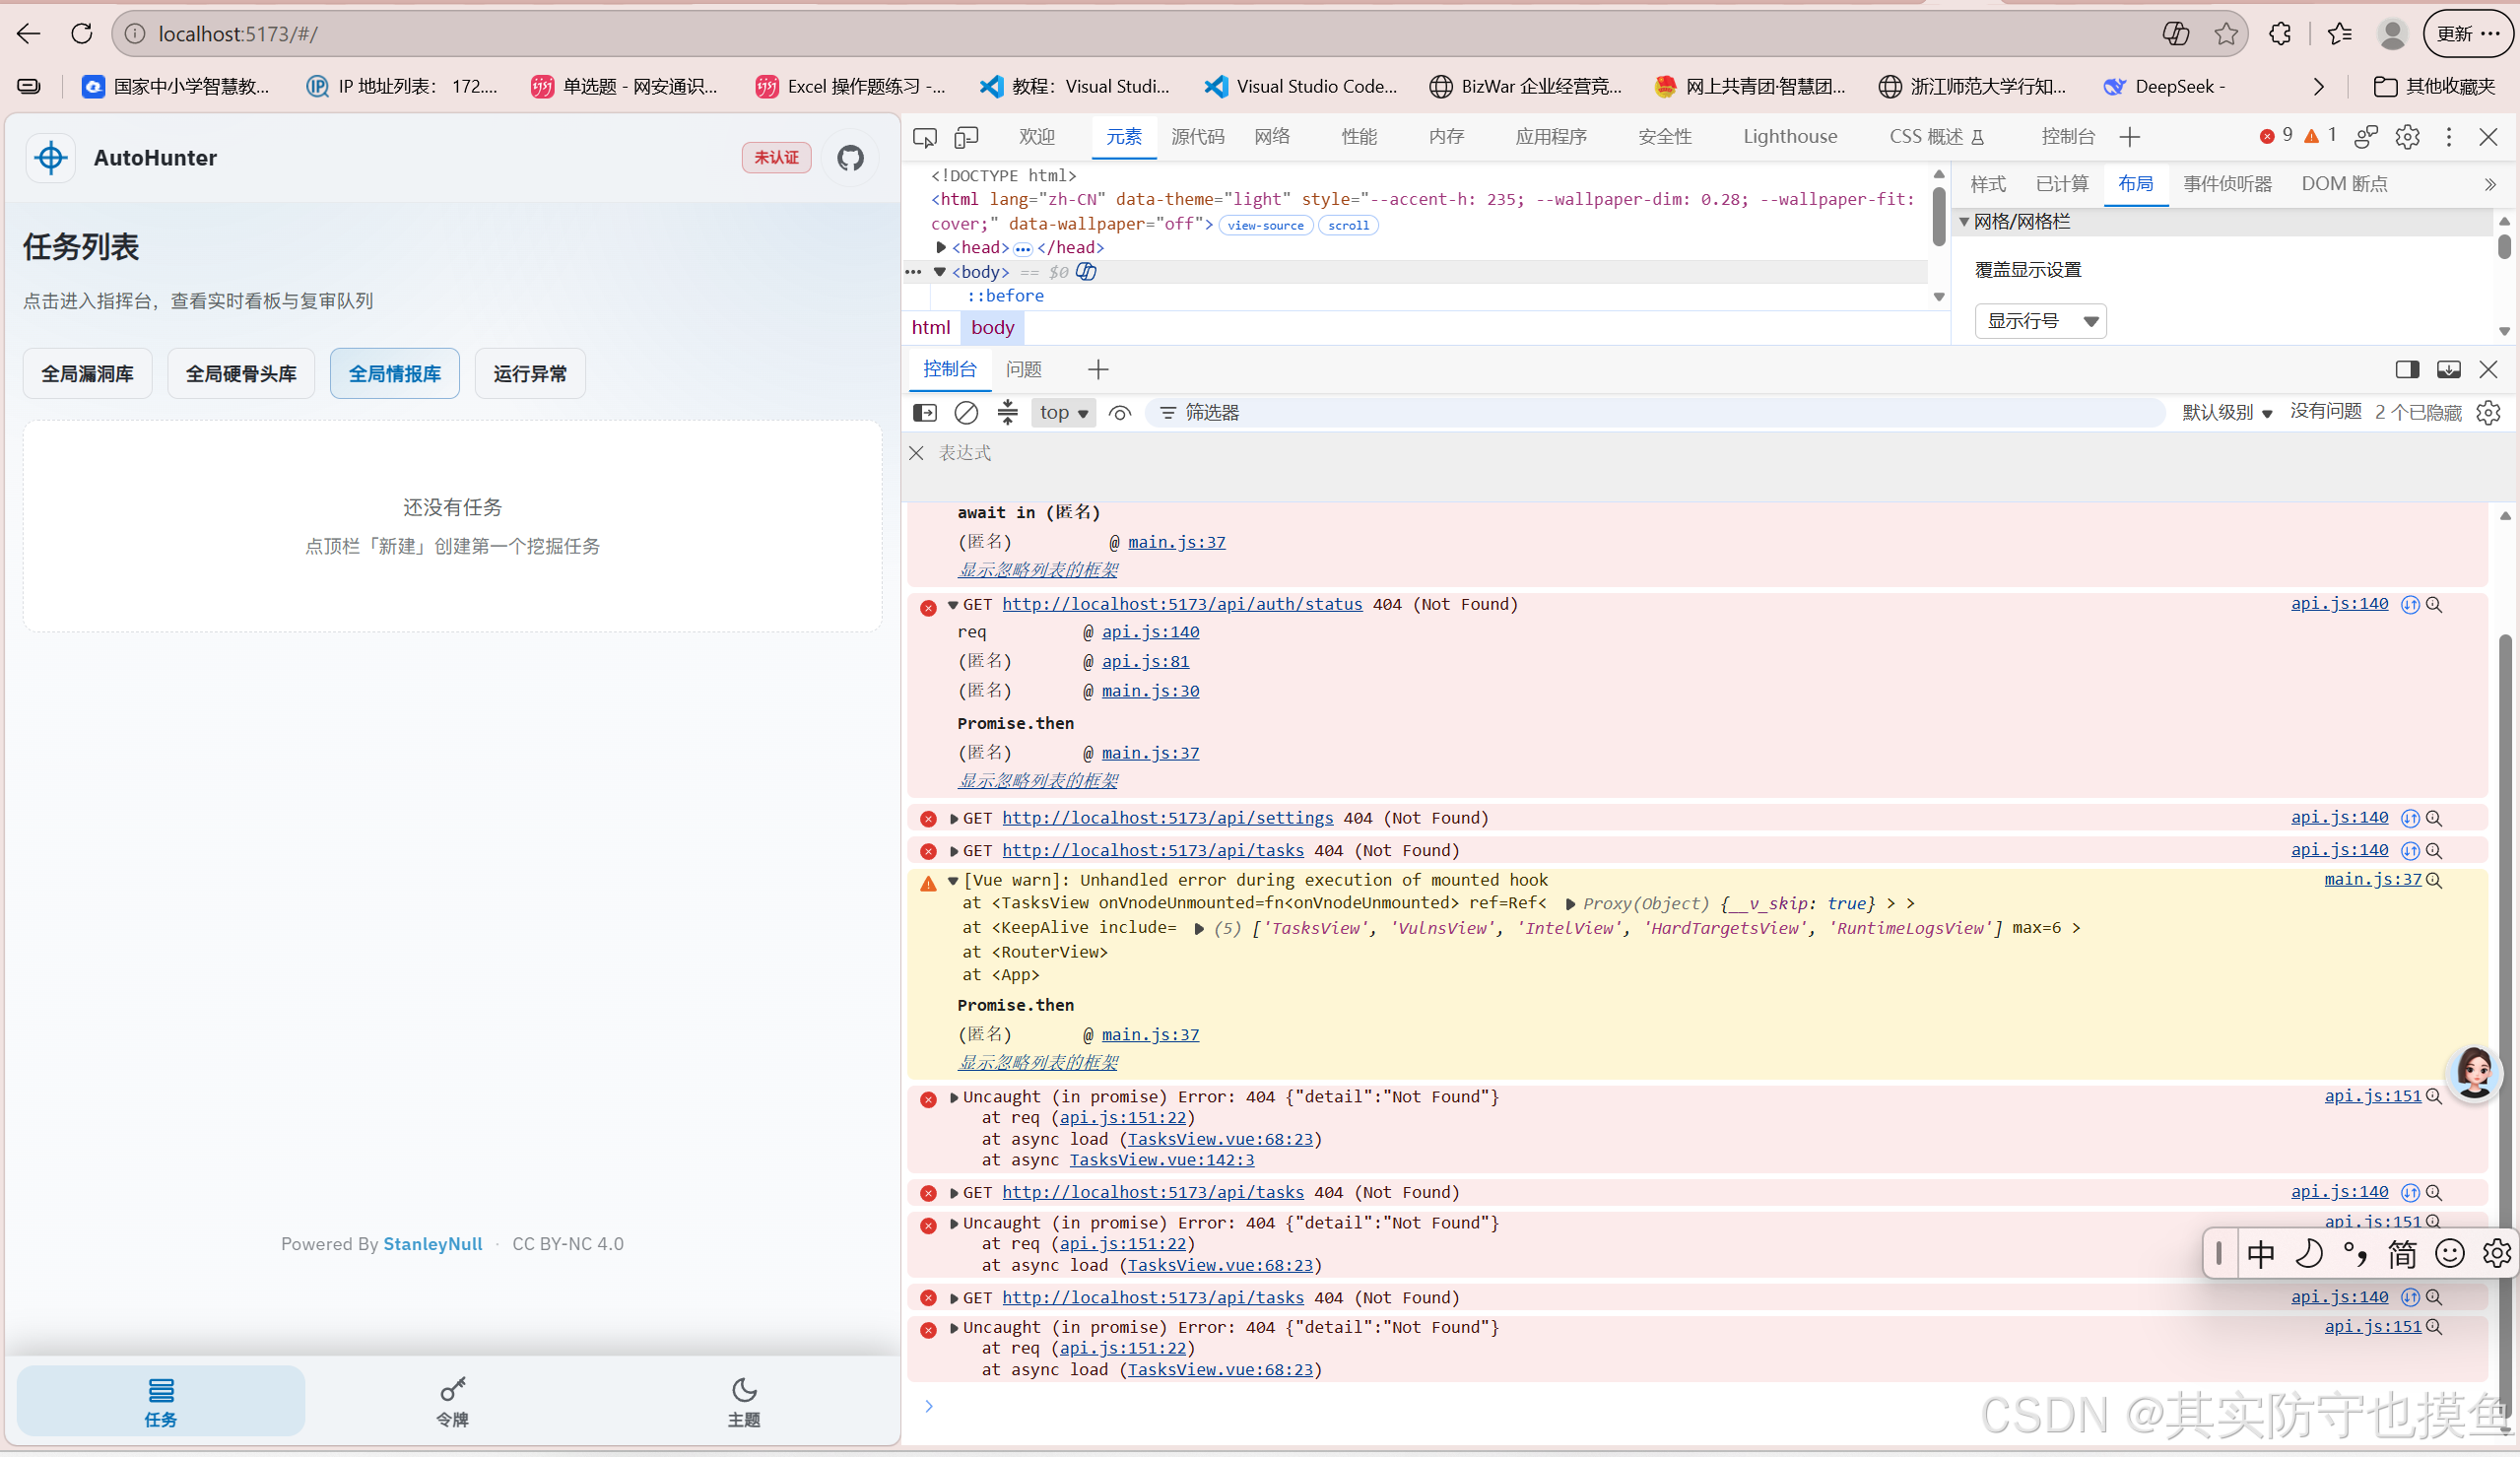Click the browser profile avatar

[x=2392, y=34]
